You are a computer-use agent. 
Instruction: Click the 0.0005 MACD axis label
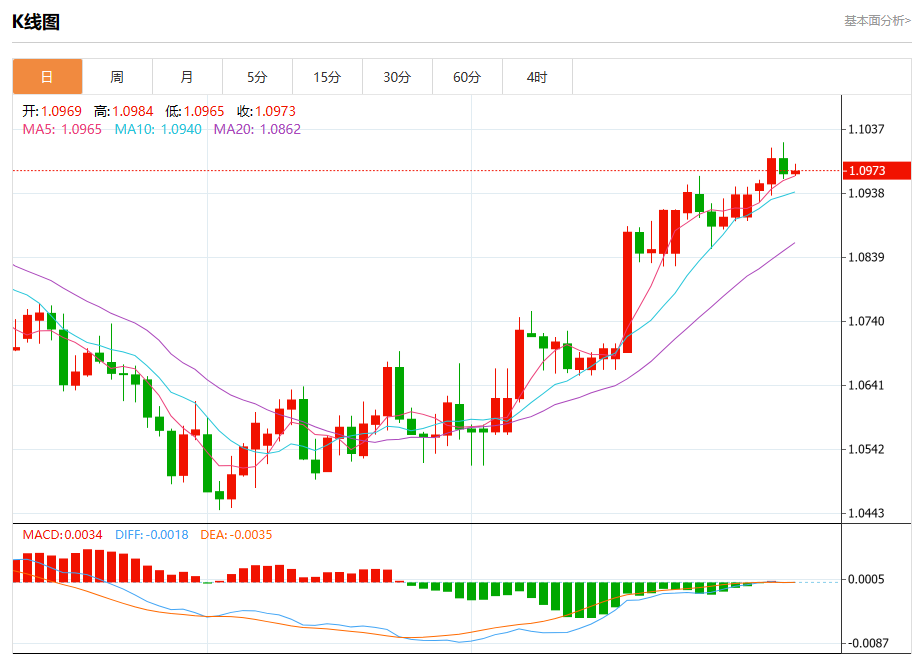[x=866, y=579]
